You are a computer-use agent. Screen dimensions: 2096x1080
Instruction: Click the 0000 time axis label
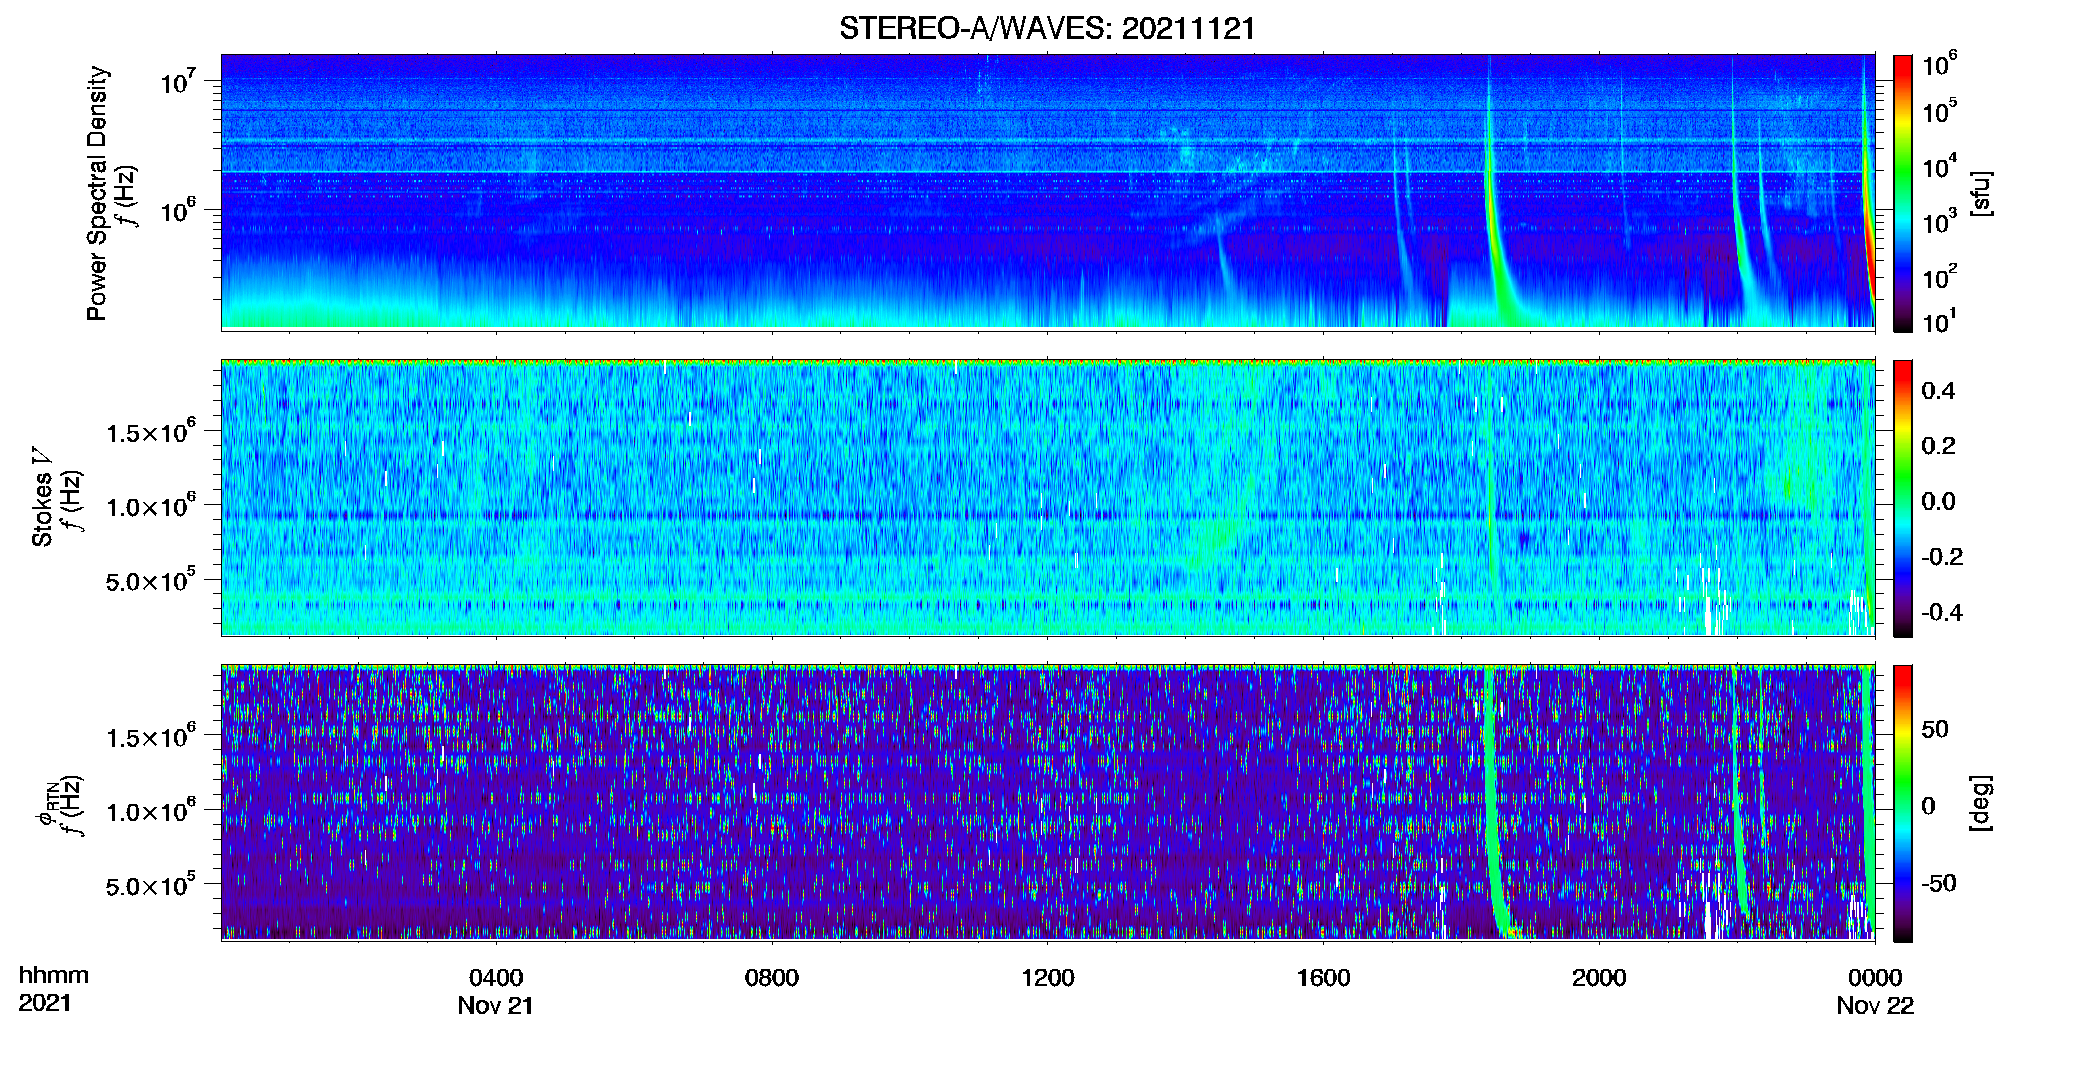(x=1875, y=977)
